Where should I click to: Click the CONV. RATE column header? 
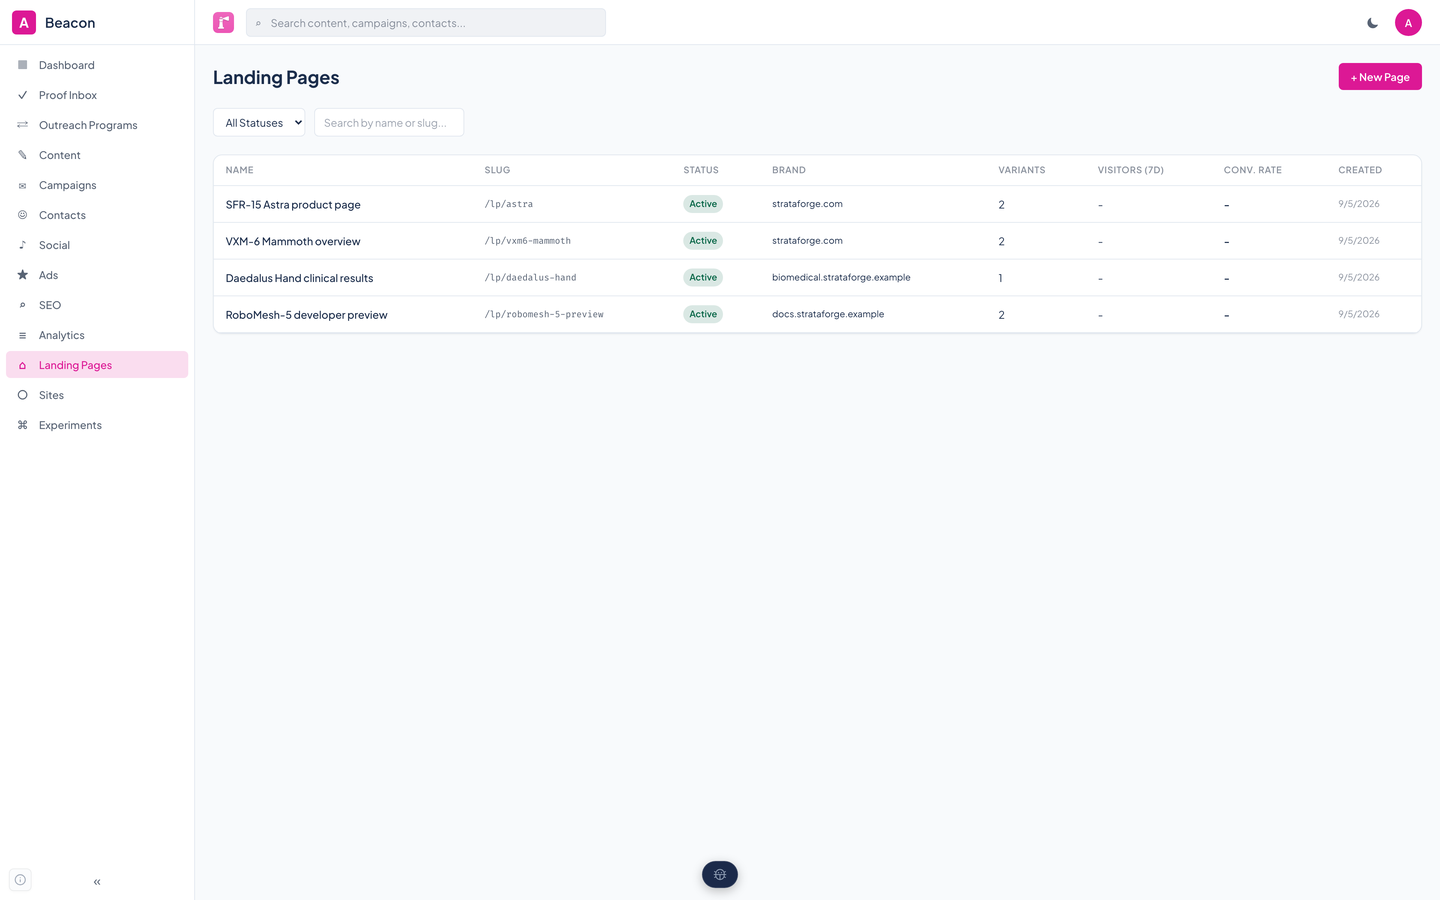click(1253, 170)
